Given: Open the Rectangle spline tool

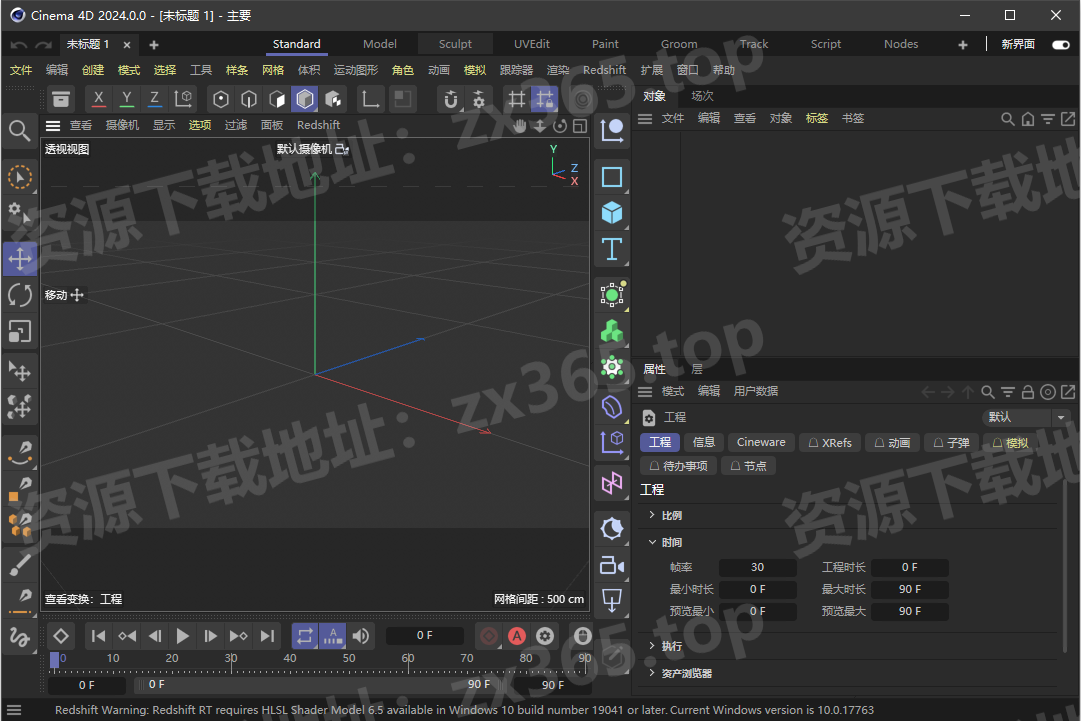Looking at the screenshot, I should click(x=612, y=177).
